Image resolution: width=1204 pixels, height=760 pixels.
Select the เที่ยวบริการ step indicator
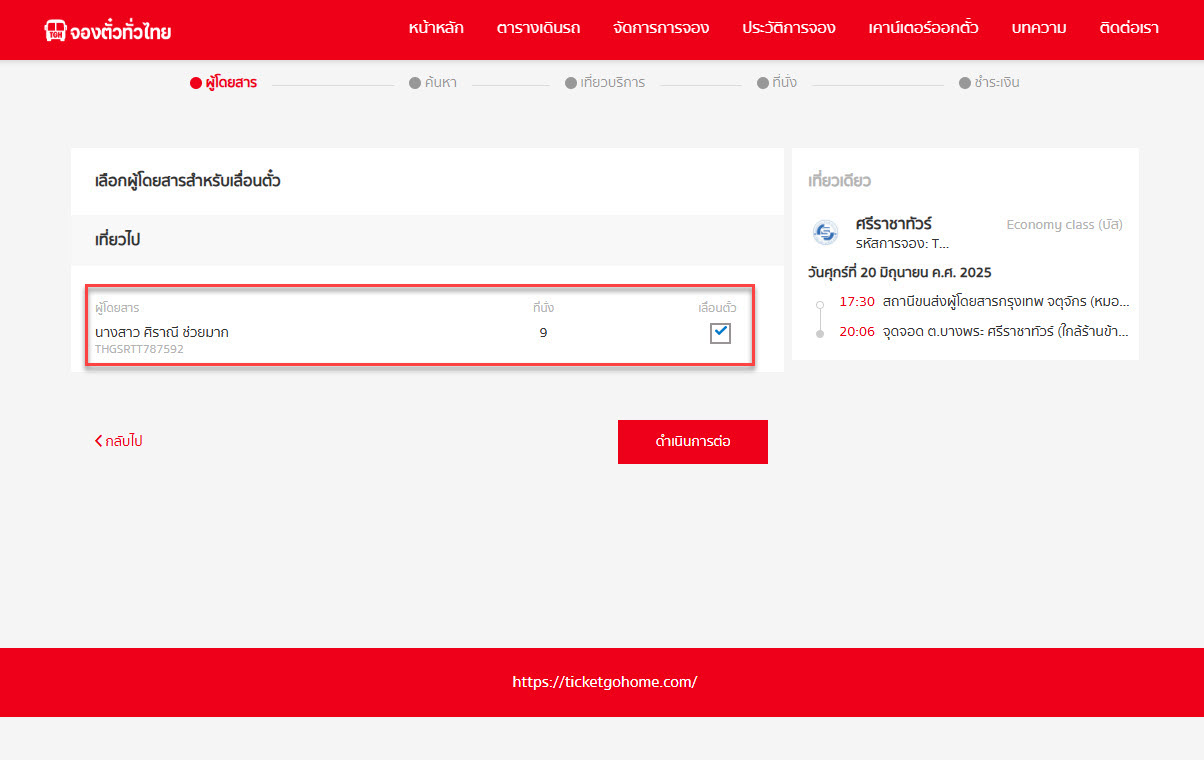click(x=605, y=83)
